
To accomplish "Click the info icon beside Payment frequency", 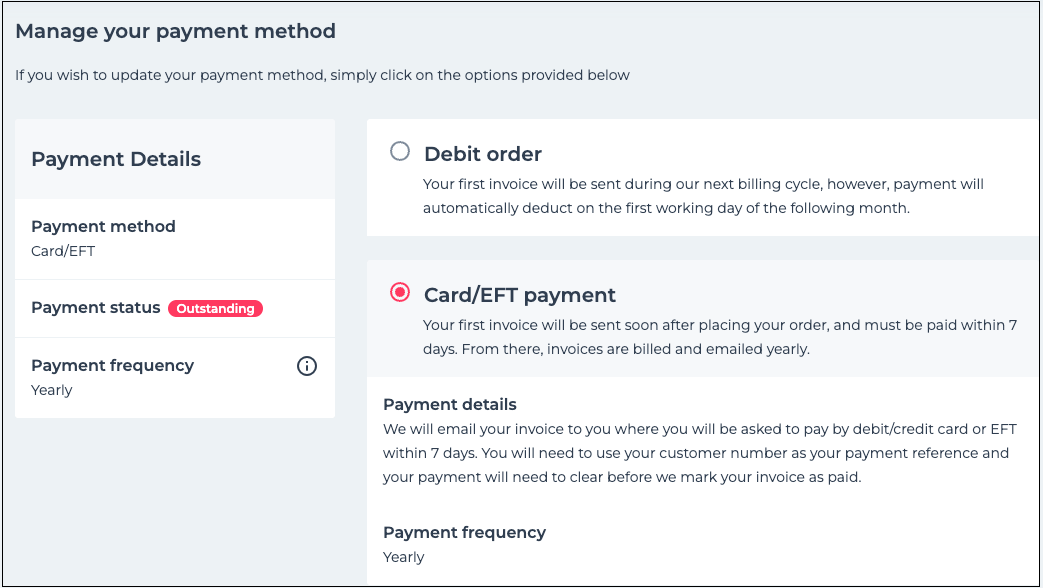I will tap(307, 366).
